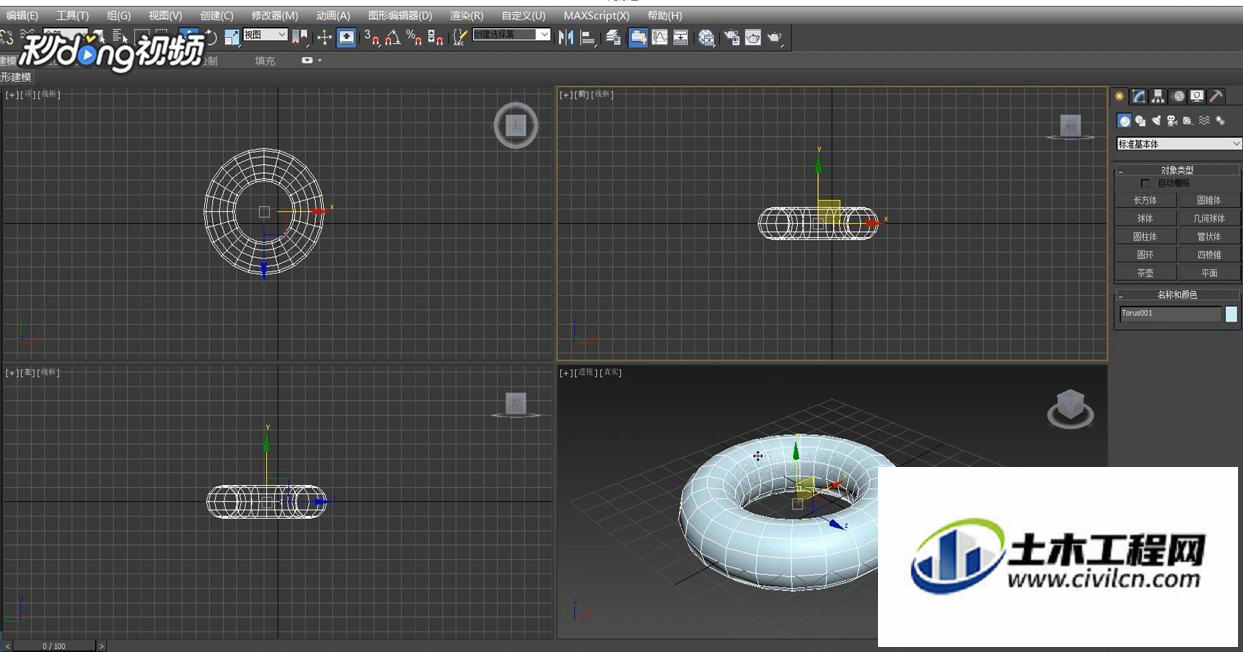Click the next frame arrow on the time slider
Viewport: 1243px width, 652px height.
(101, 646)
